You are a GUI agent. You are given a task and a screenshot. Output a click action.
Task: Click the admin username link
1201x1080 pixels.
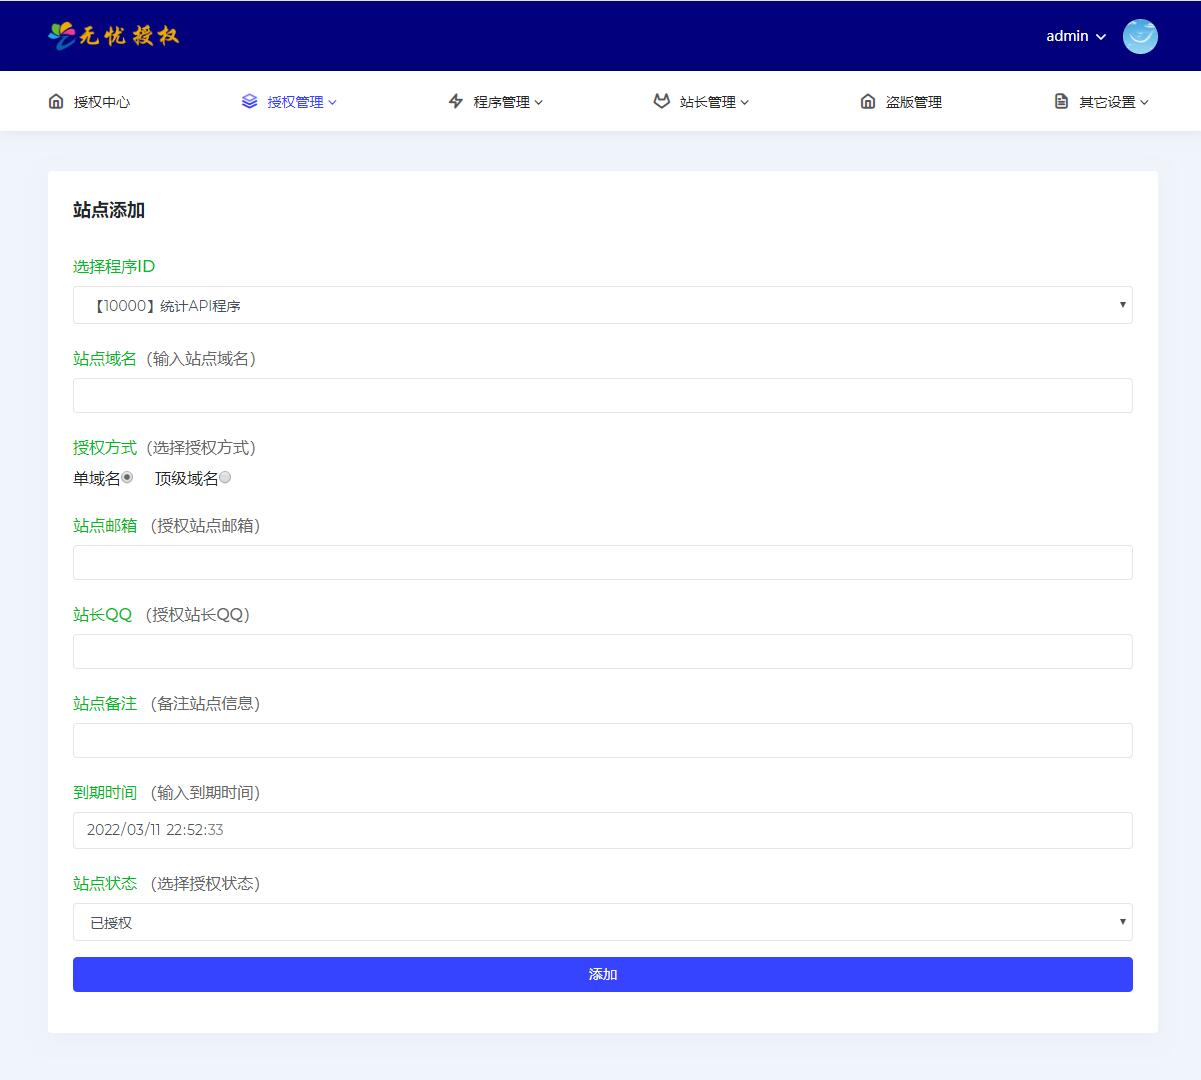[x=1065, y=36]
